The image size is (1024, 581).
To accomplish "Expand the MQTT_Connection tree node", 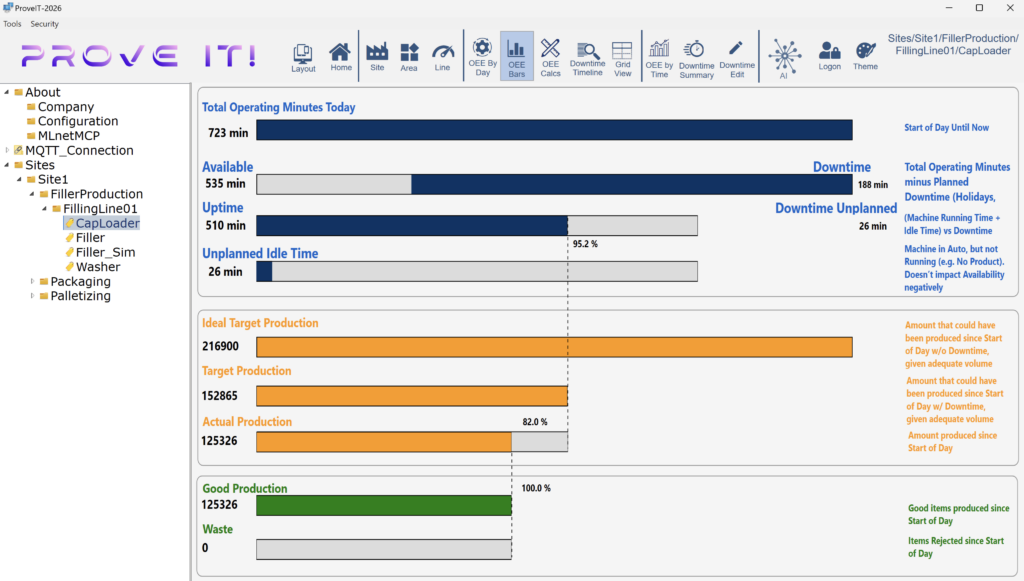I will [7, 151].
